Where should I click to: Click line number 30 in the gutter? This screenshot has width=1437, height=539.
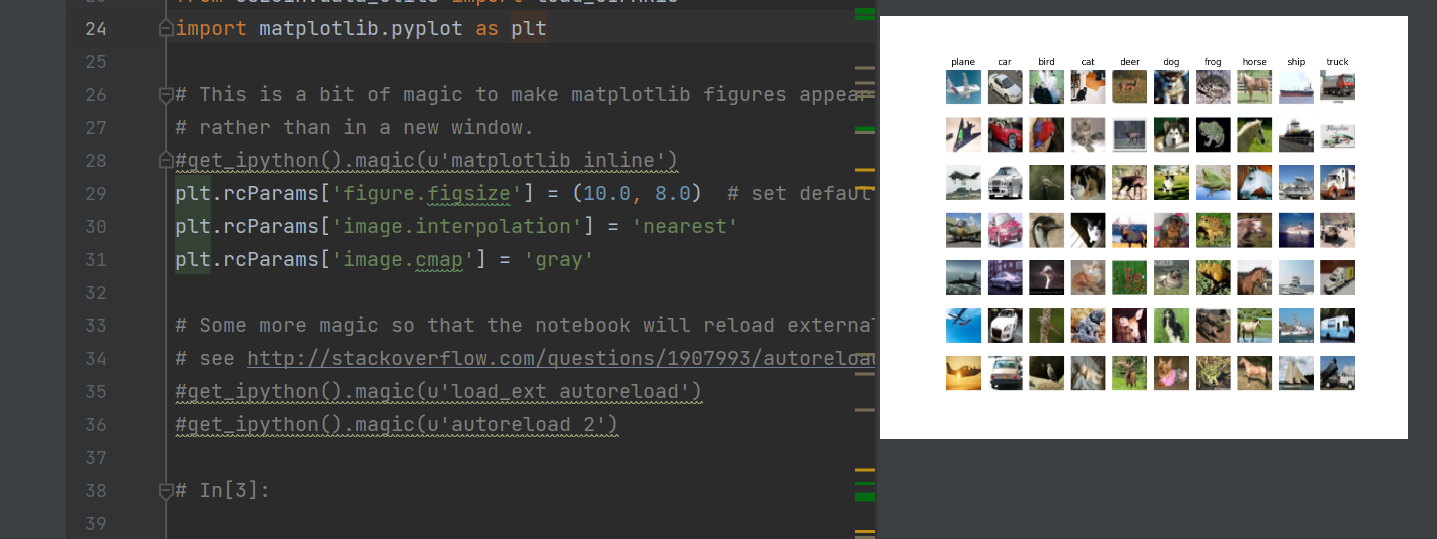[x=96, y=227]
